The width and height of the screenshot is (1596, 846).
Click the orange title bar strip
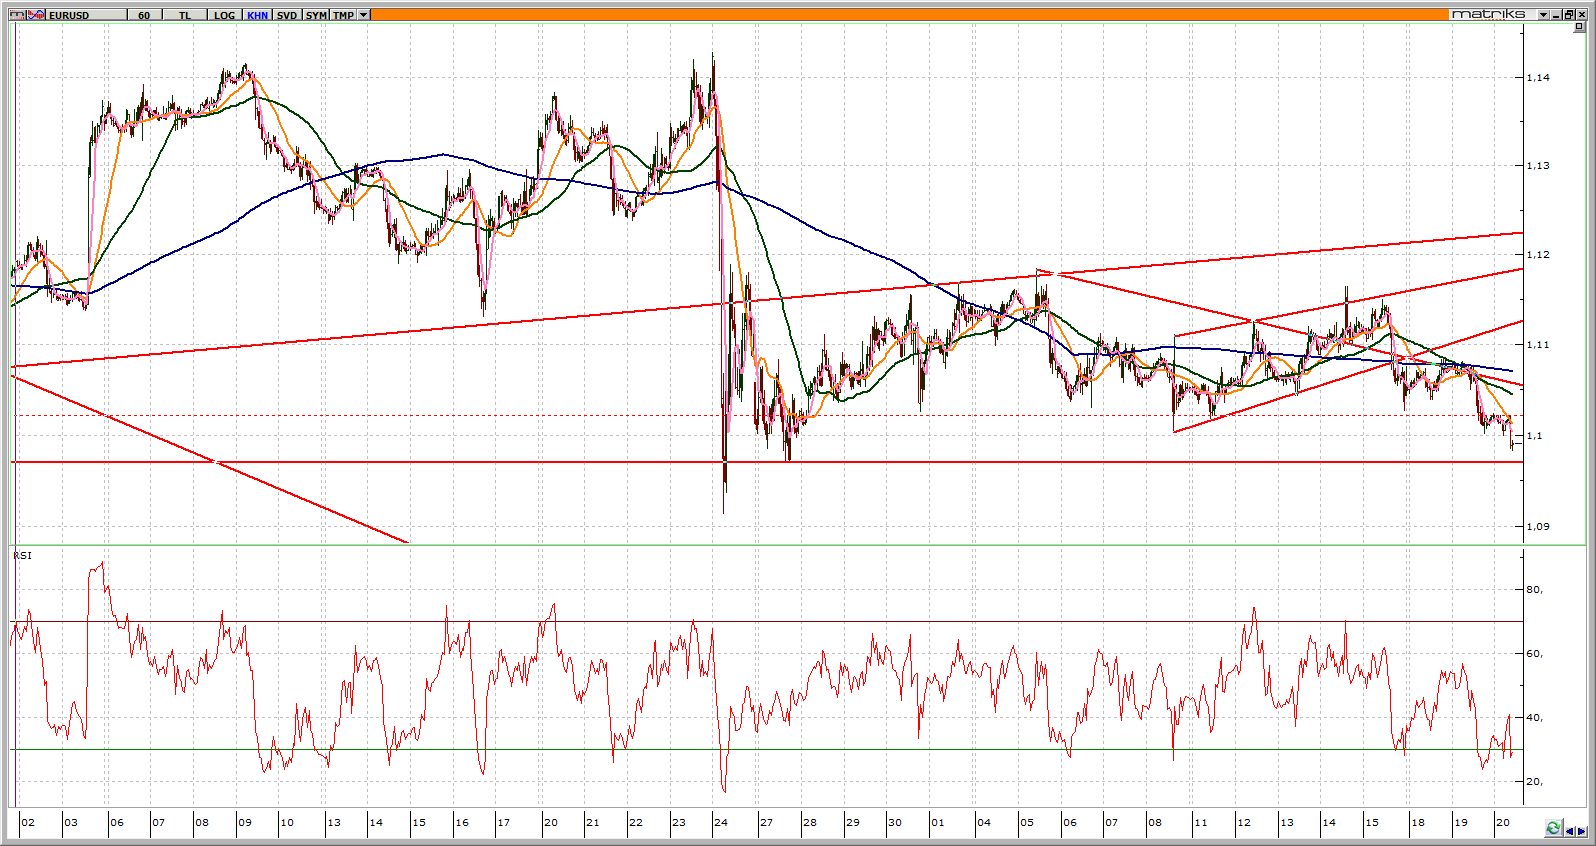coord(910,14)
